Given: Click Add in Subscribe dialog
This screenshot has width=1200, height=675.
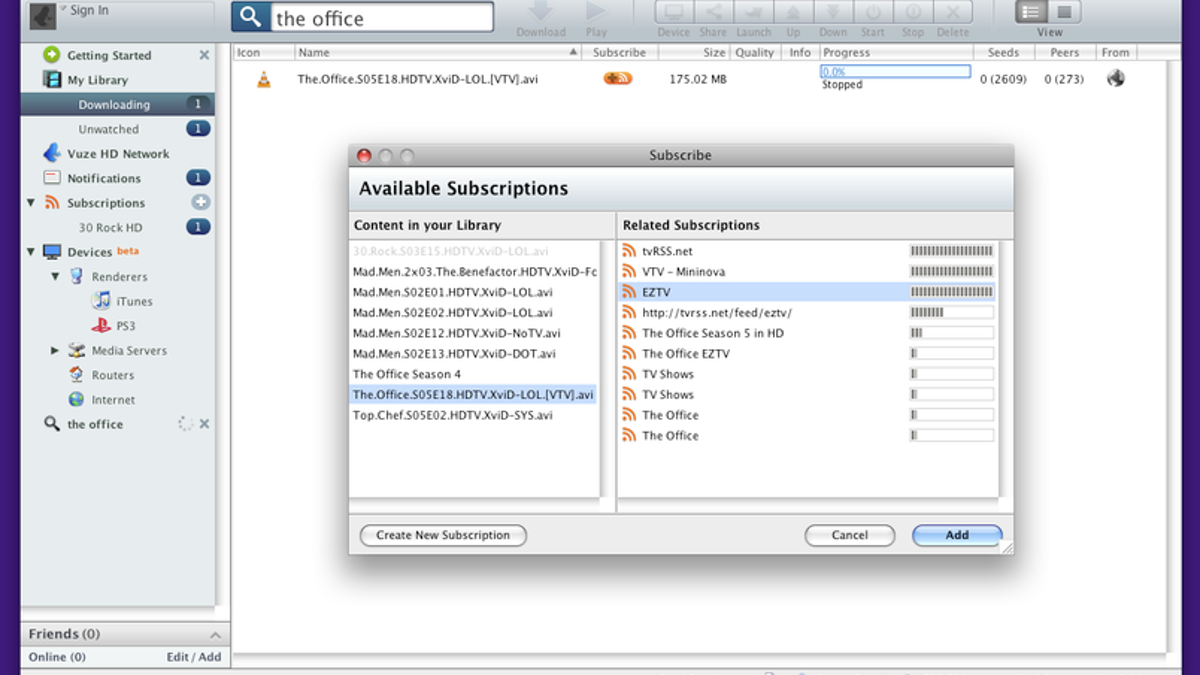Looking at the screenshot, I should coord(957,536).
